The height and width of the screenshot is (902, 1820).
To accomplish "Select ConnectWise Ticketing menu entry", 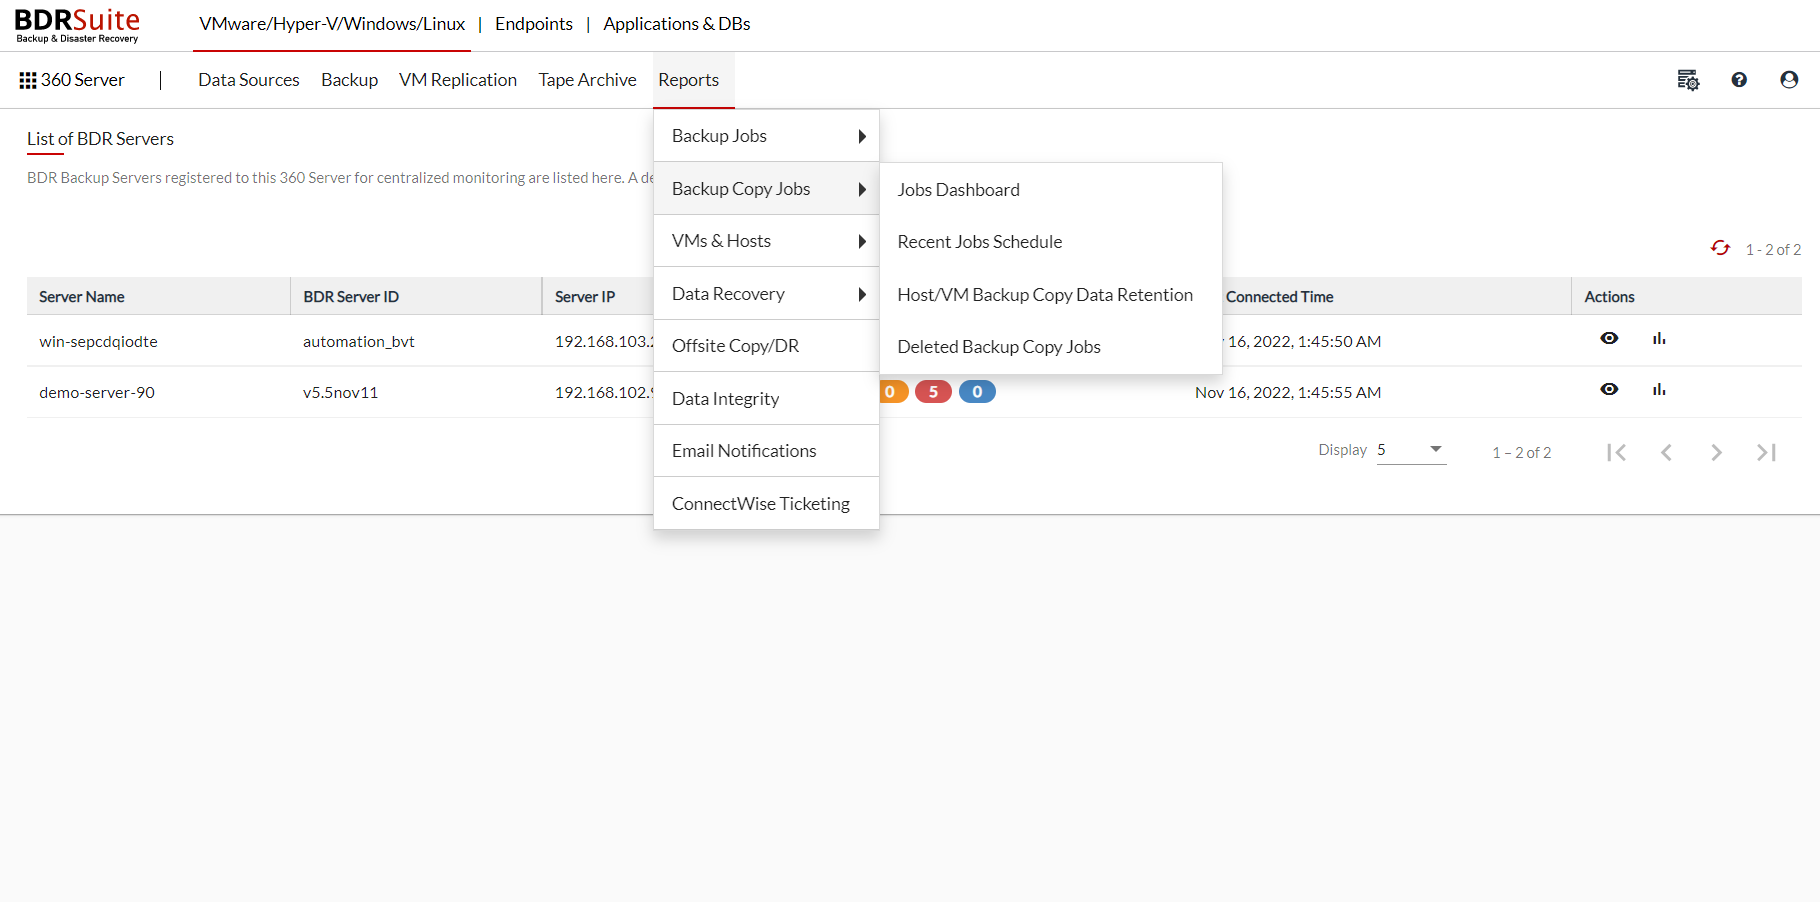I will 766,504.
